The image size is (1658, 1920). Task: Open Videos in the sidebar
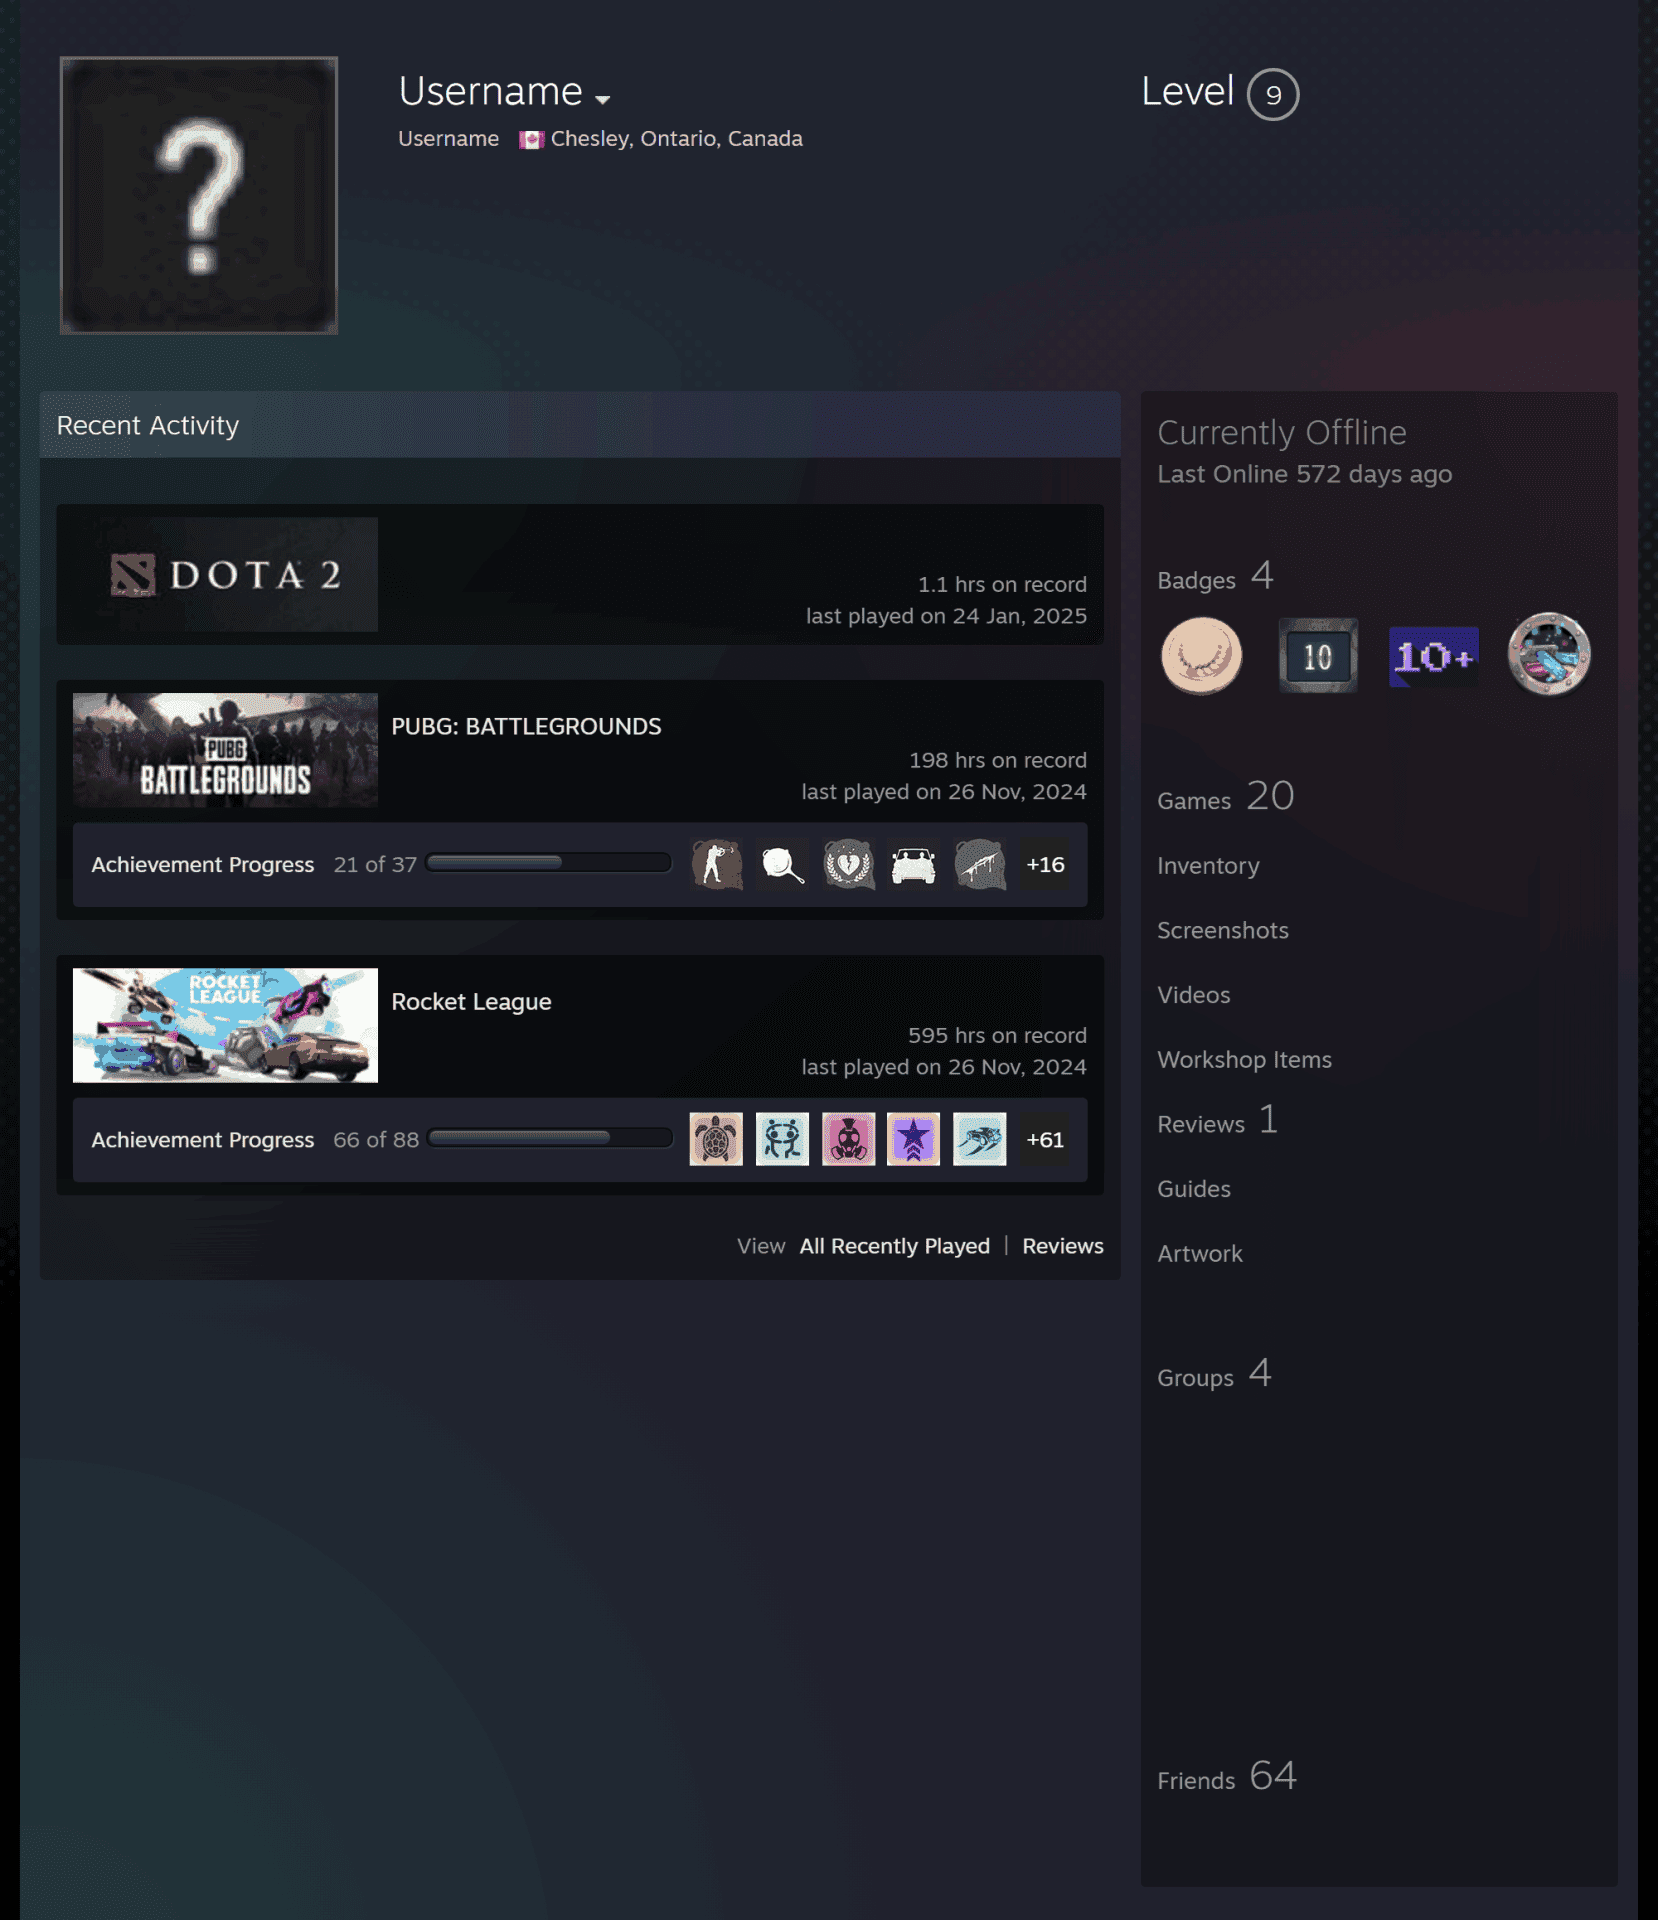click(1193, 995)
